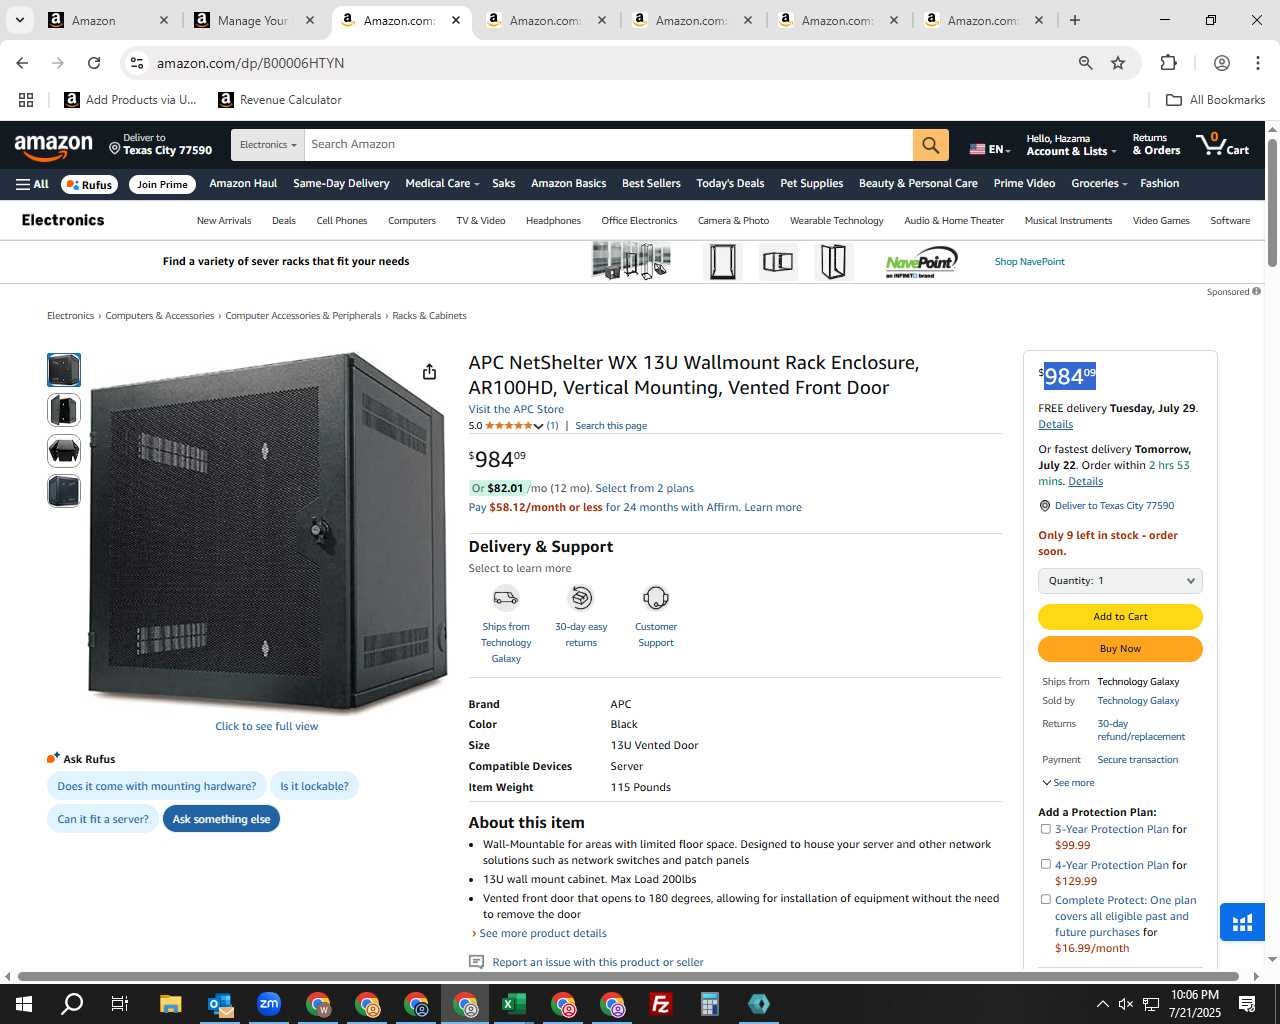This screenshot has height=1024, width=1280.
Task: Select the 30-day easy returns icon
Action: (x=581, y=598)
